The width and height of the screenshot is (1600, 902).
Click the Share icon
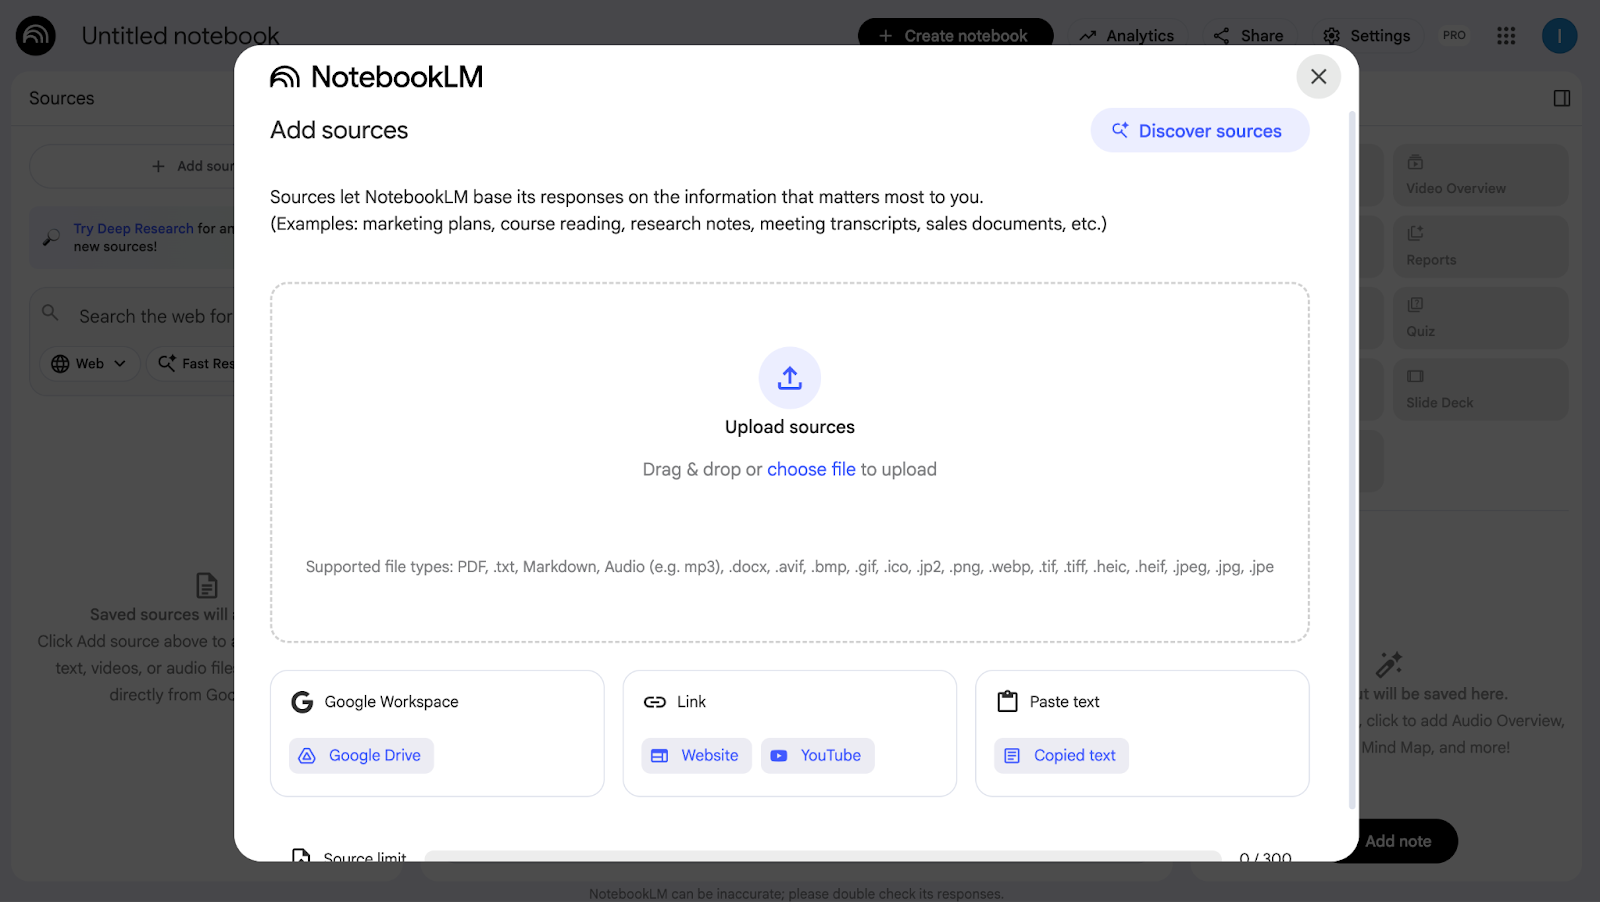point(1221,35)
